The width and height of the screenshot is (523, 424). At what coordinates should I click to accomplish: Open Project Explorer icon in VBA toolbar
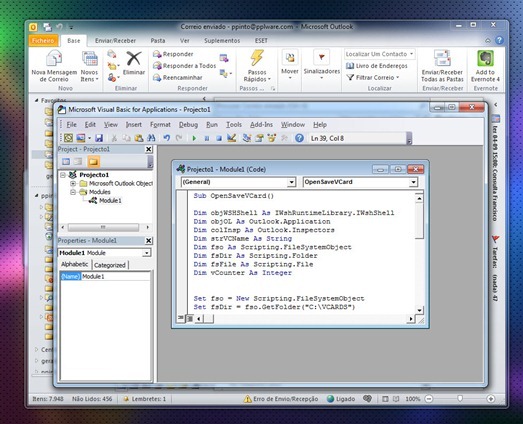(x=247, y=138)
